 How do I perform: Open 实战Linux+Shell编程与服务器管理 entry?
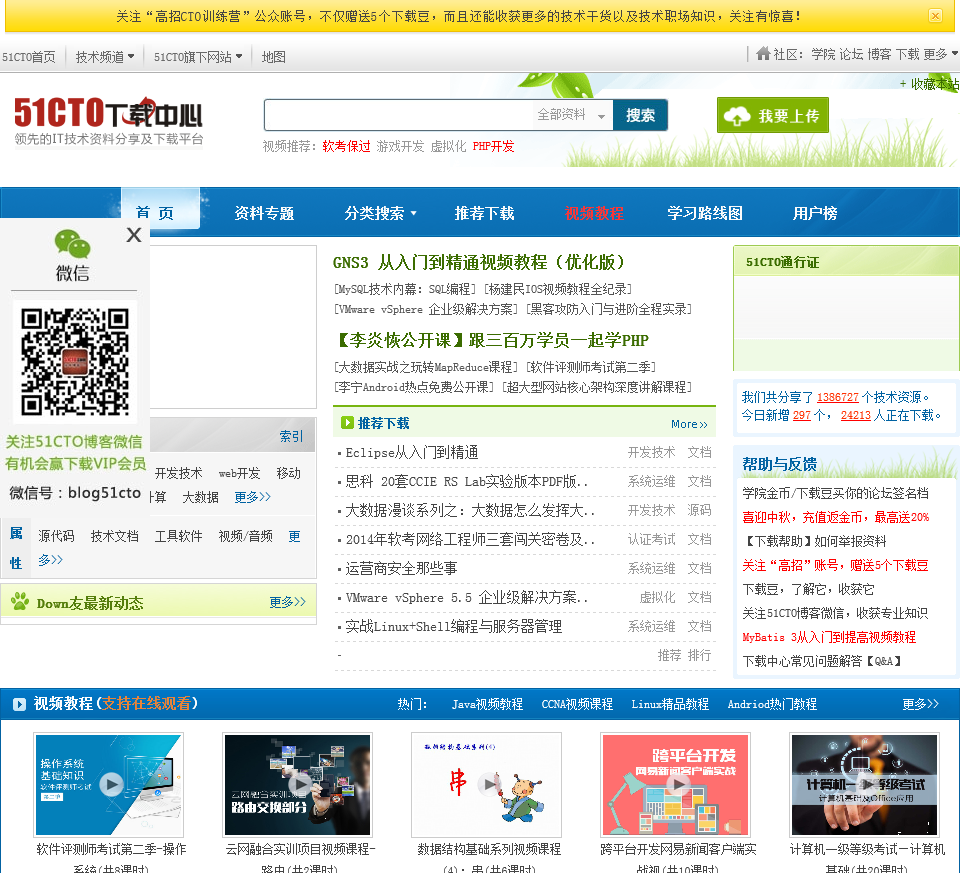[x=454, y=626]
